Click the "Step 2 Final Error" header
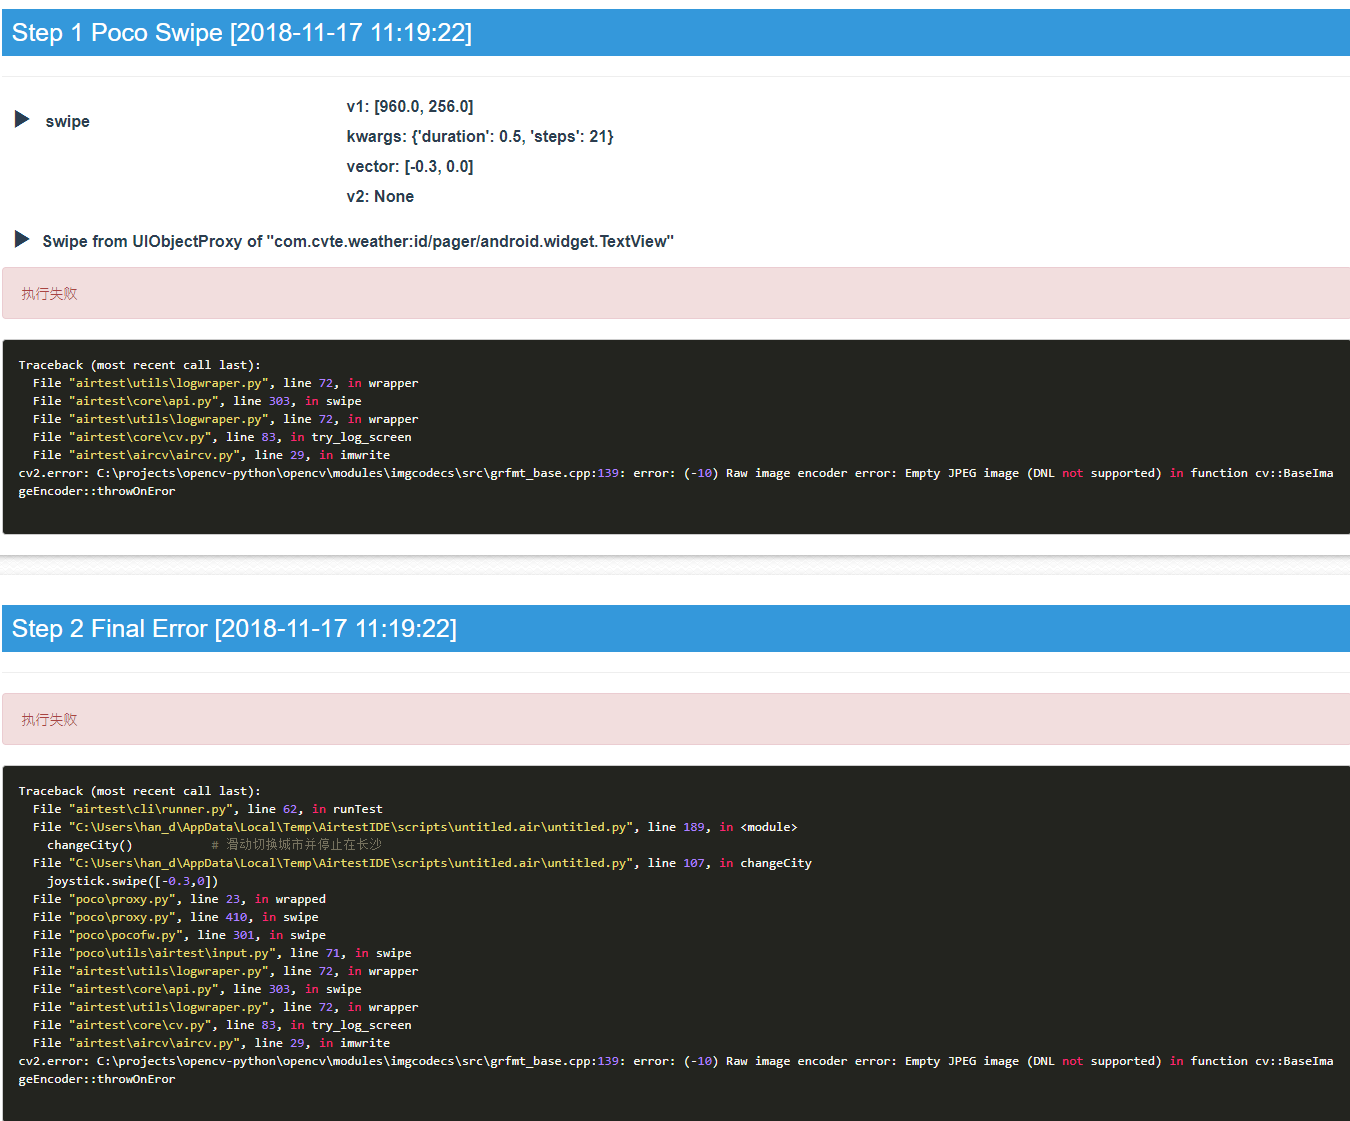The image size is (1350, 1121). coord(676,629)
